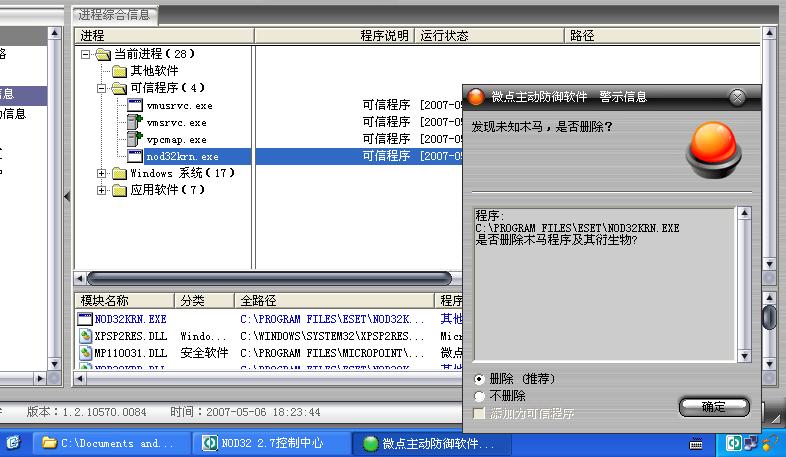786x457 pixels.
Task: Select the 其他软件 tree item
Action: [154, 71]
